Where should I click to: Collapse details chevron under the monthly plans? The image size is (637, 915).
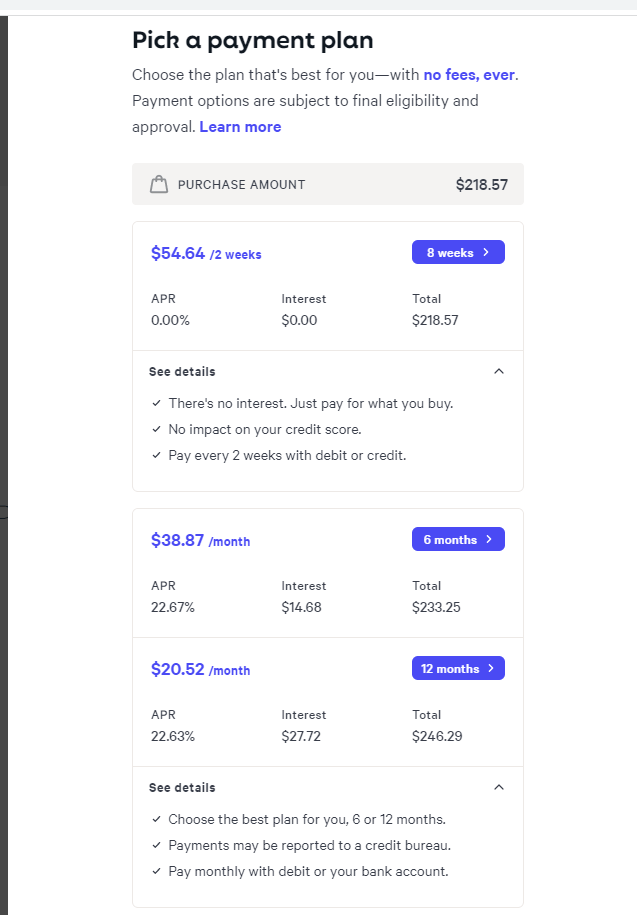tap(499, 787)
